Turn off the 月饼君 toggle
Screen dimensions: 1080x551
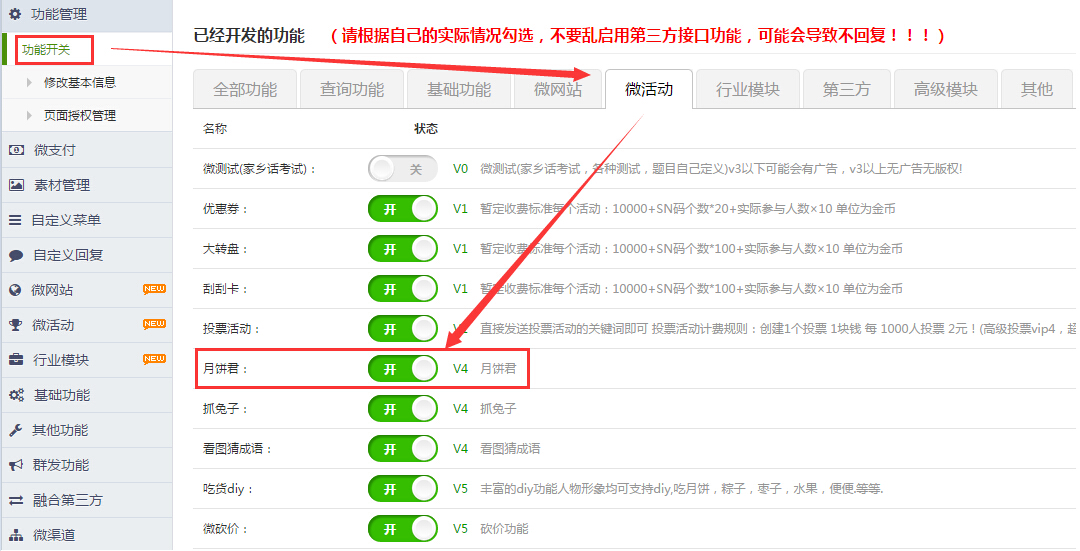(x=402, y=369)
